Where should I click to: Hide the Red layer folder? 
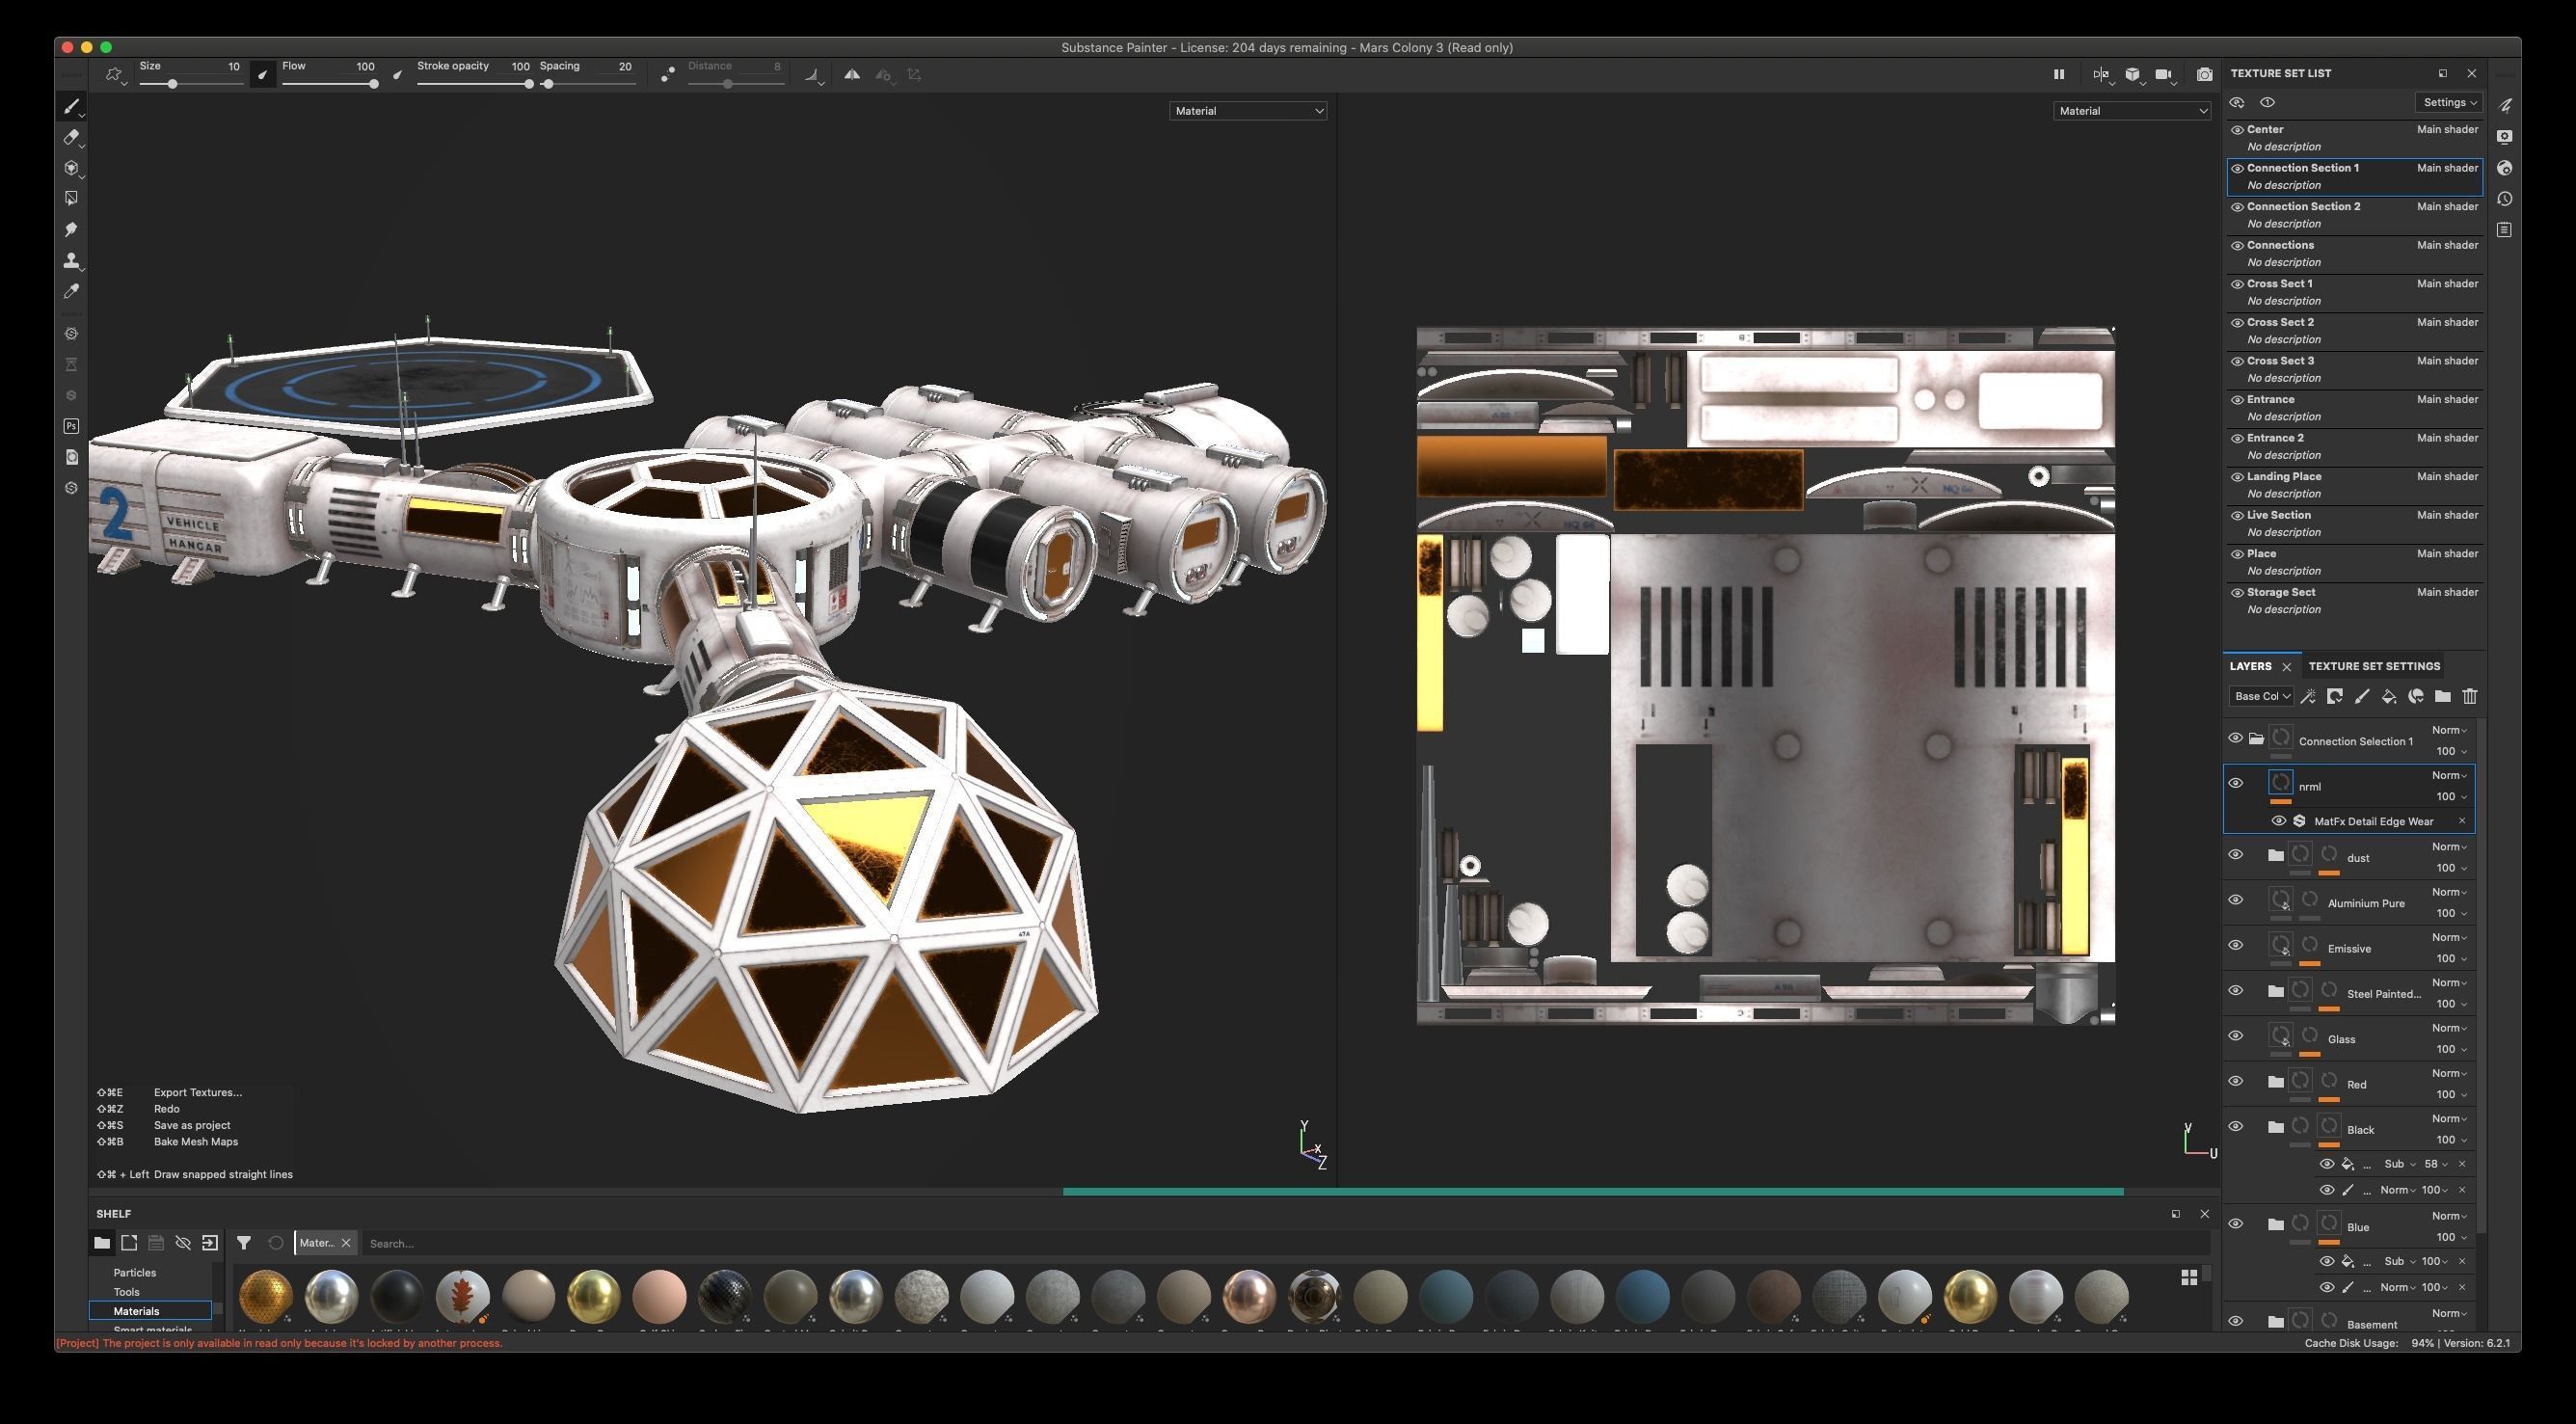2236,1081
